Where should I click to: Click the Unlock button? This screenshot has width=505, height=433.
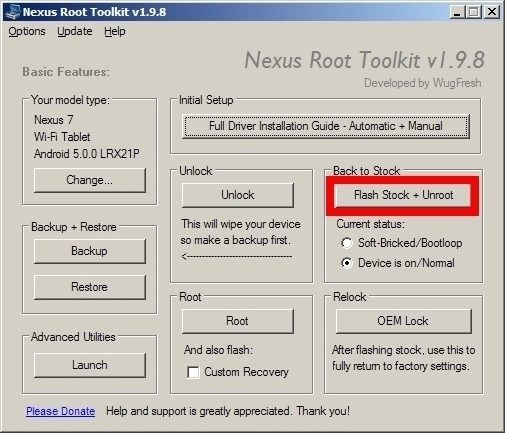pyautogui.click(x=238, y=195)
